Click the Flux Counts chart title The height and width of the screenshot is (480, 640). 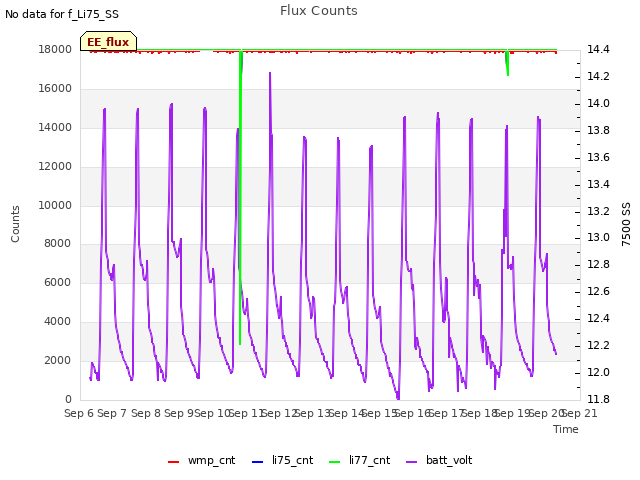click(319, 11)
